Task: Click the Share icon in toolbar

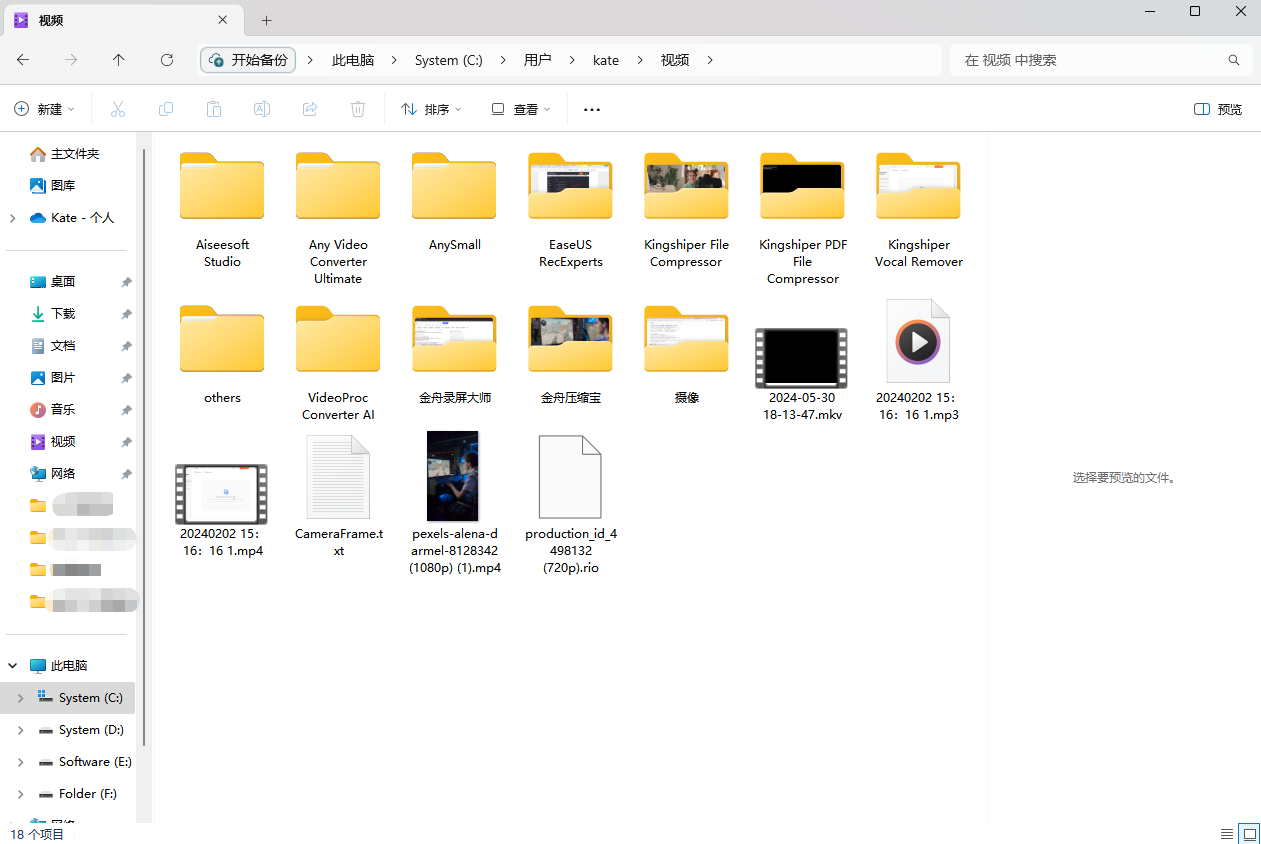Action: 310,109
